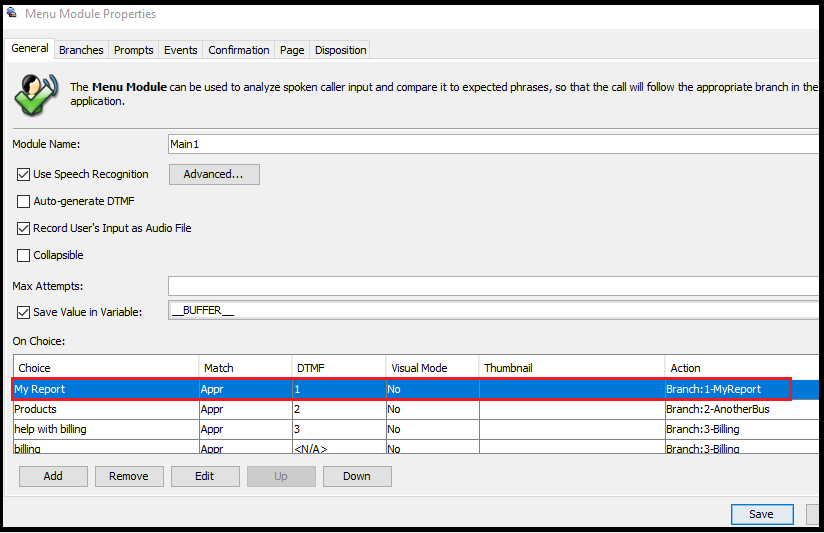
Task: Click the Save button
Action: 761,514
